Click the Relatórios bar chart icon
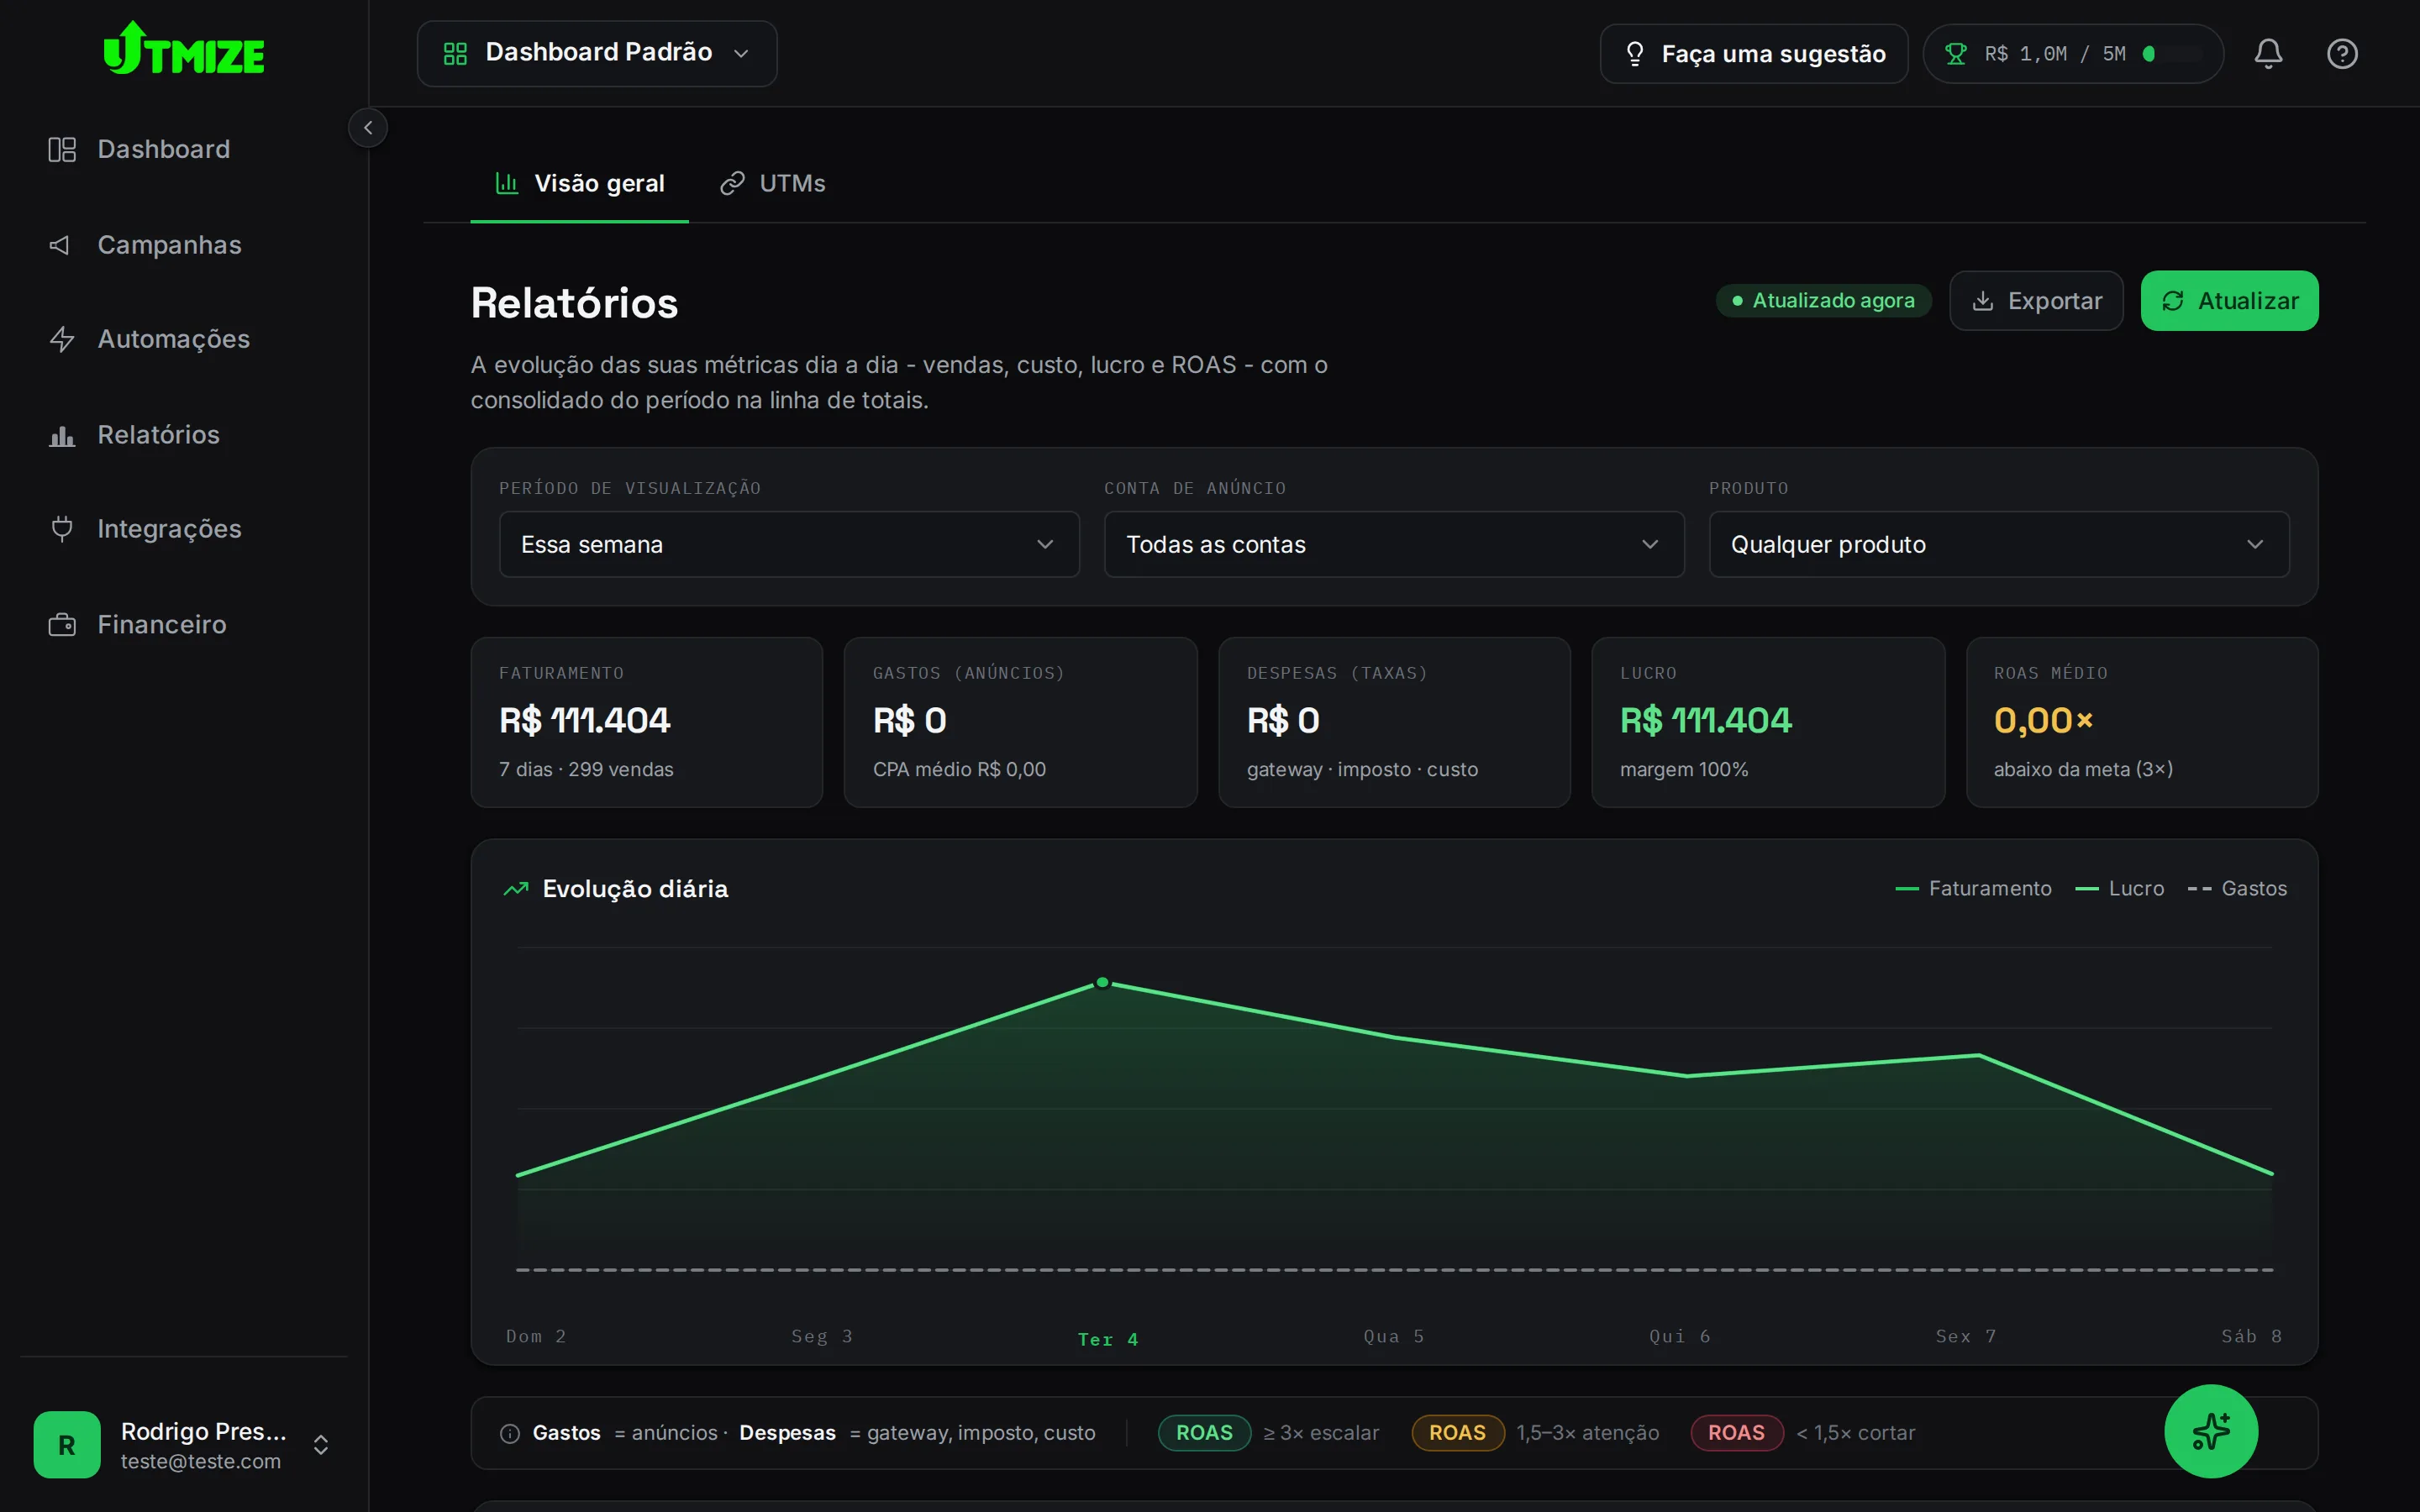Screen dimensions: 2420x1512 pyautogui.click(x=62, y=436)
